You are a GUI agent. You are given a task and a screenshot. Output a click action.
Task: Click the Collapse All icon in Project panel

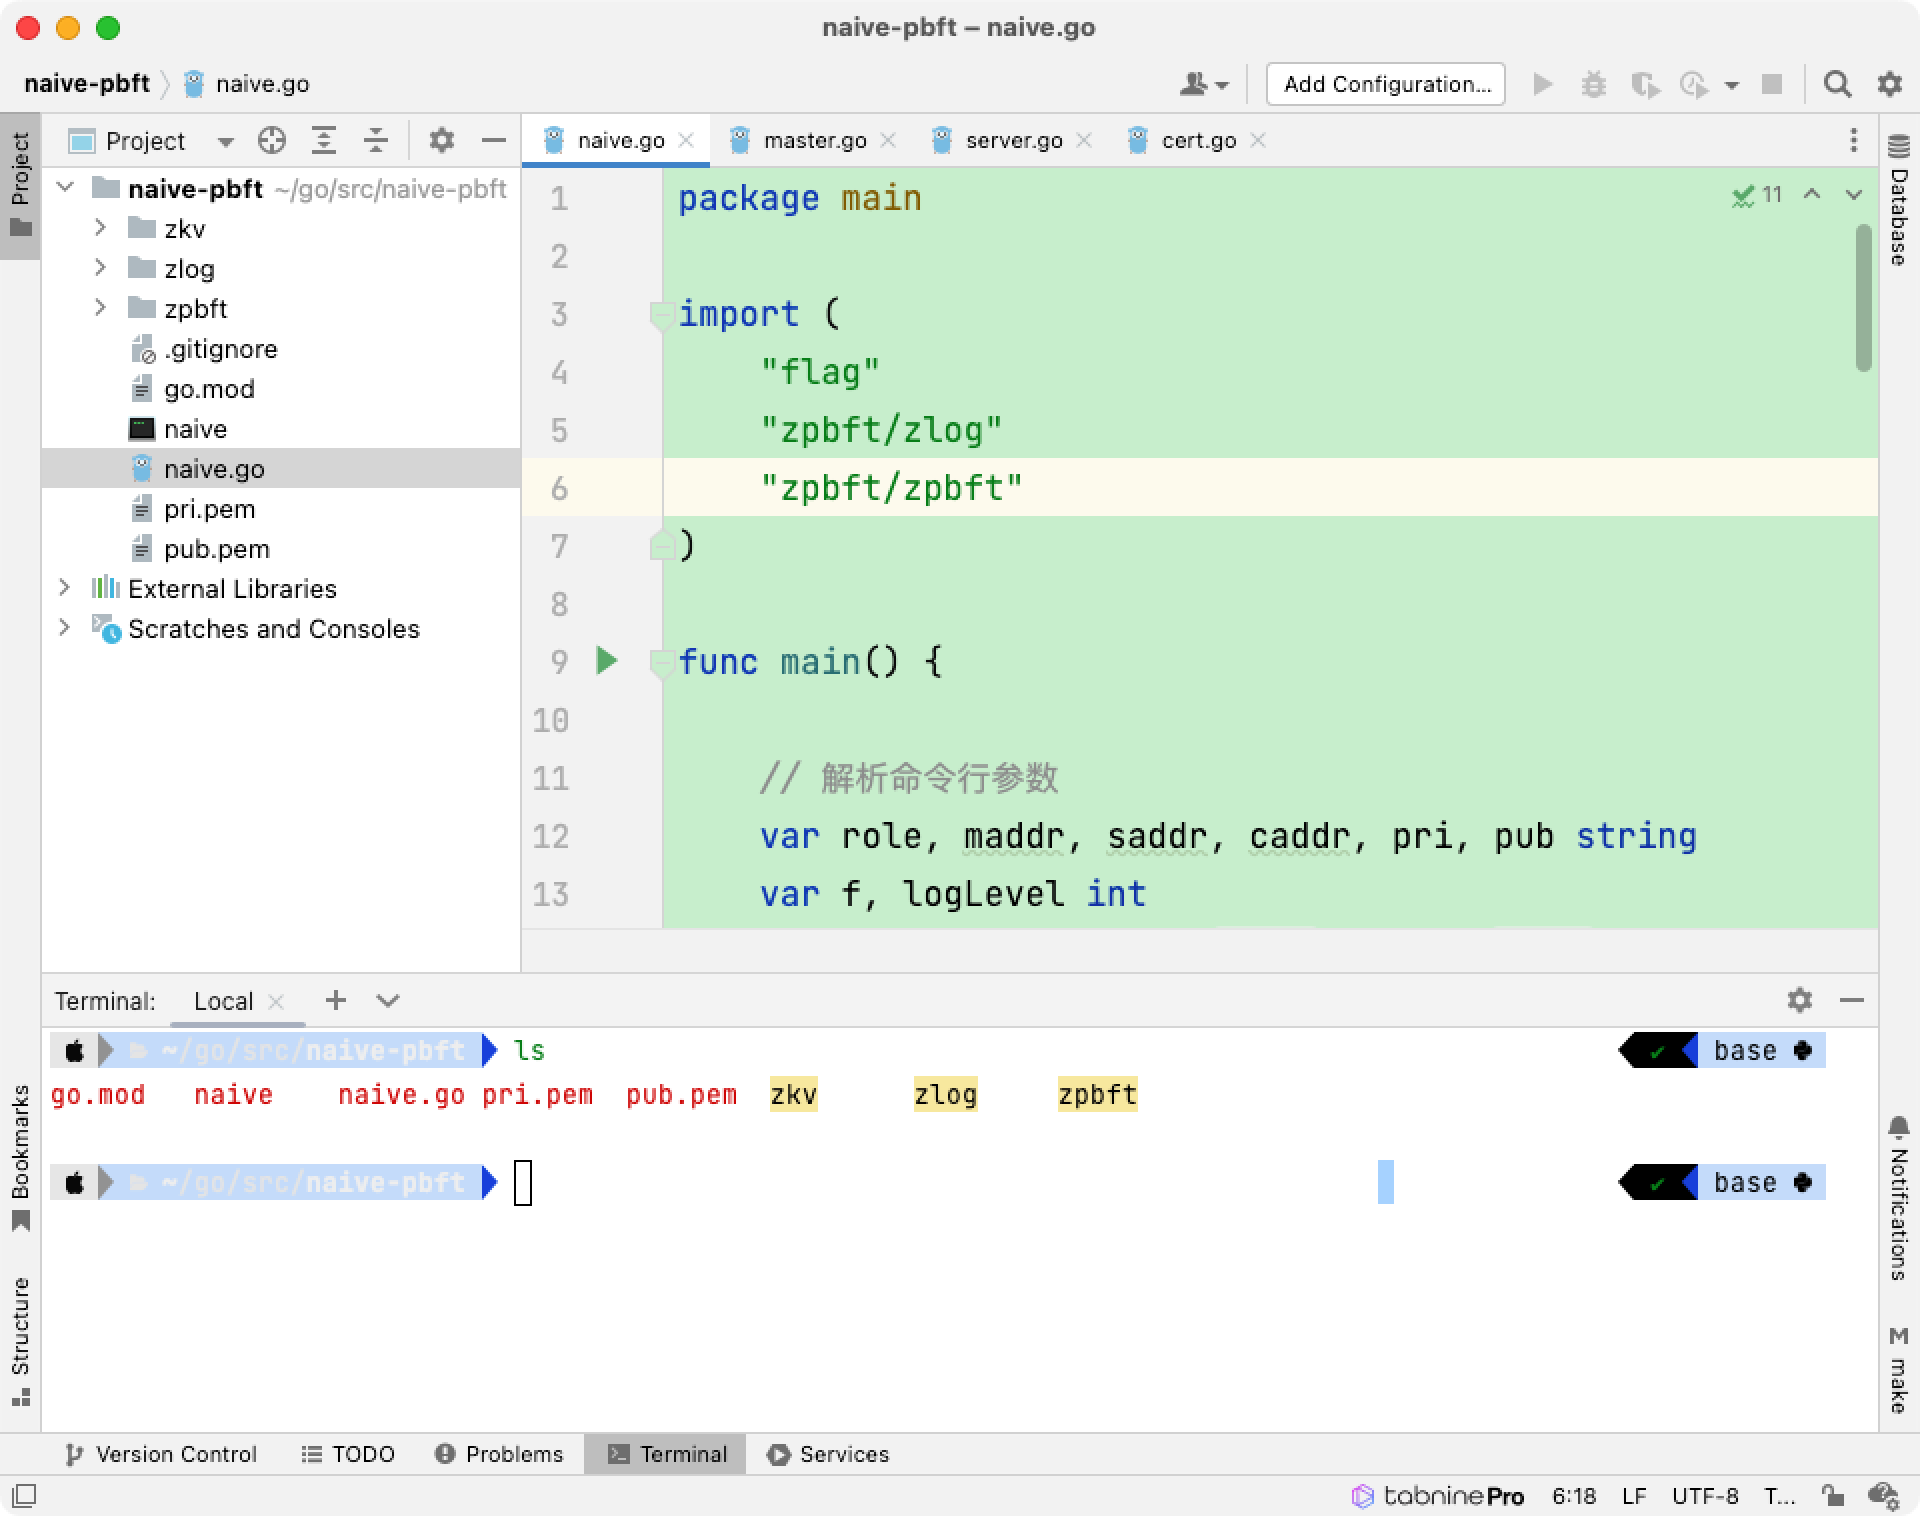coord(375,141)
